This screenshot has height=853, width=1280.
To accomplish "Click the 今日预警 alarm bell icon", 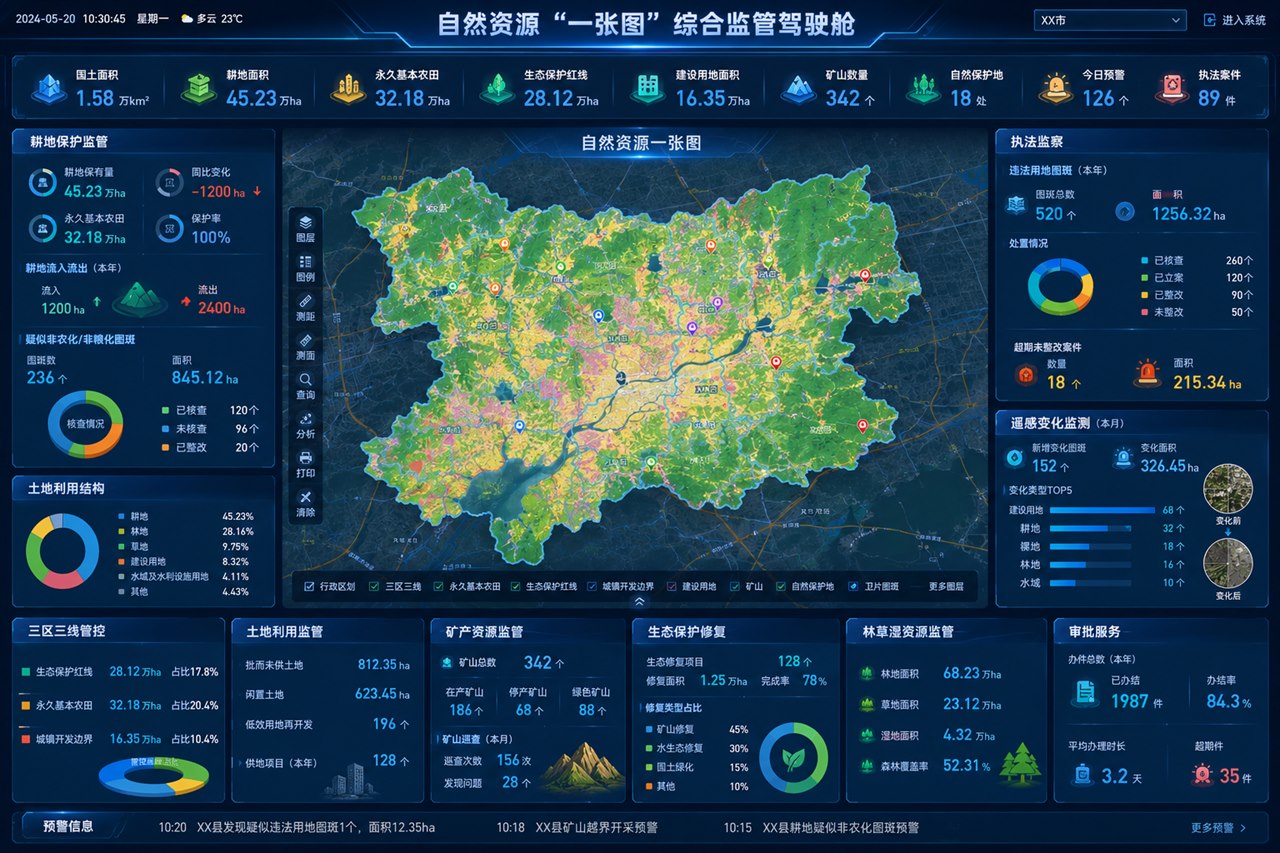I will click(1055, 88).
